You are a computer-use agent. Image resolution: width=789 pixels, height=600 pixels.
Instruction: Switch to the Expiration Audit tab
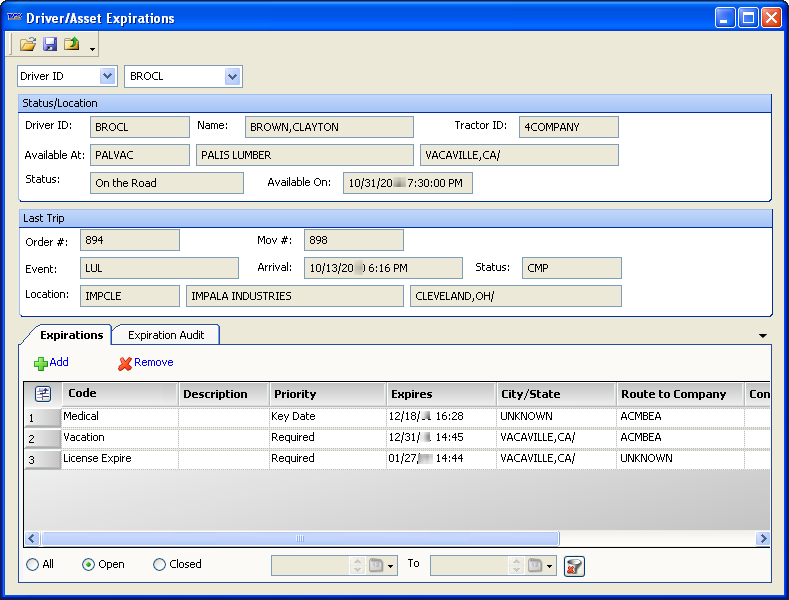coord(166,335)
